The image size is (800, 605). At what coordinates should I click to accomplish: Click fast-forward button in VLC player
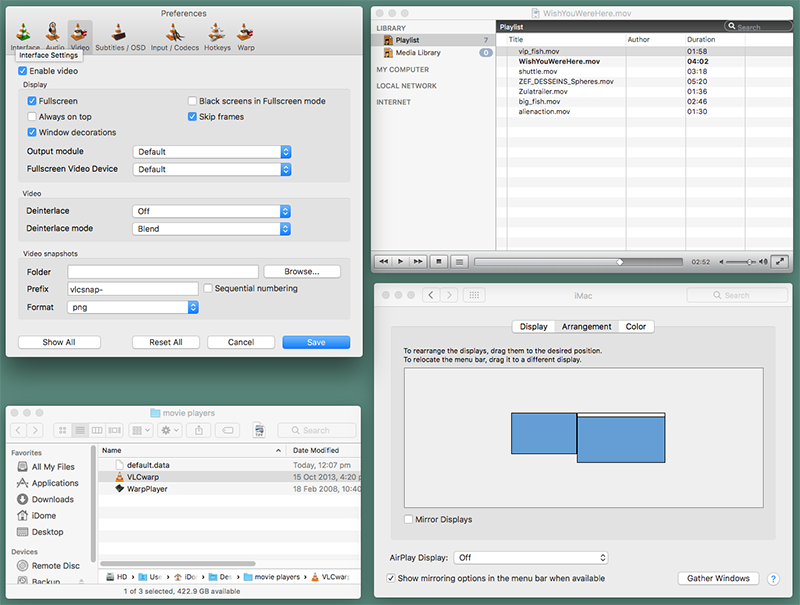(x=418, y=262)
